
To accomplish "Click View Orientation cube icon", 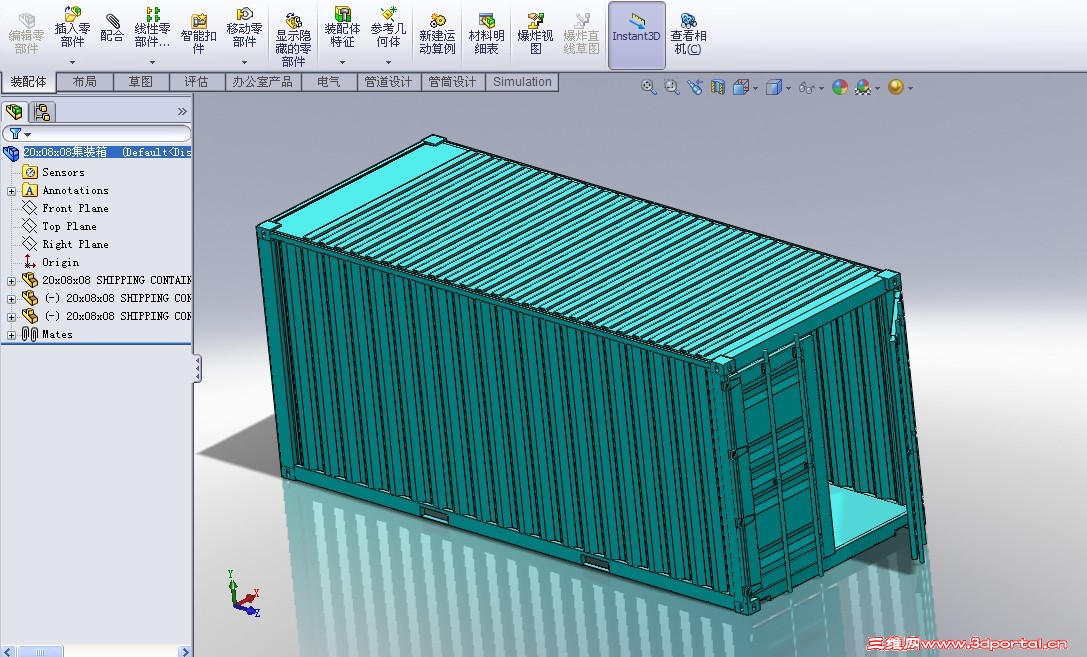I will click(740, 87).
